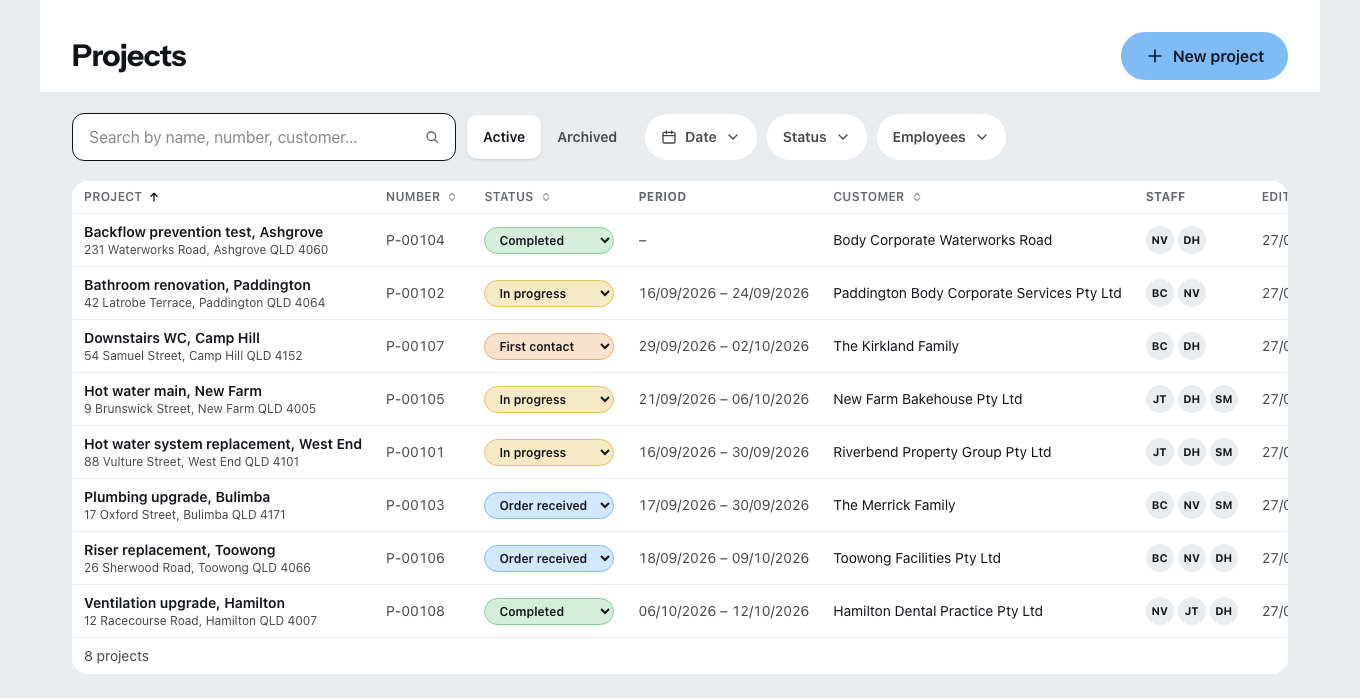Click the period 17/09/2026 – 30/09/2026
The height and width of the screenshot is (698, 1360).
point(724,505)
